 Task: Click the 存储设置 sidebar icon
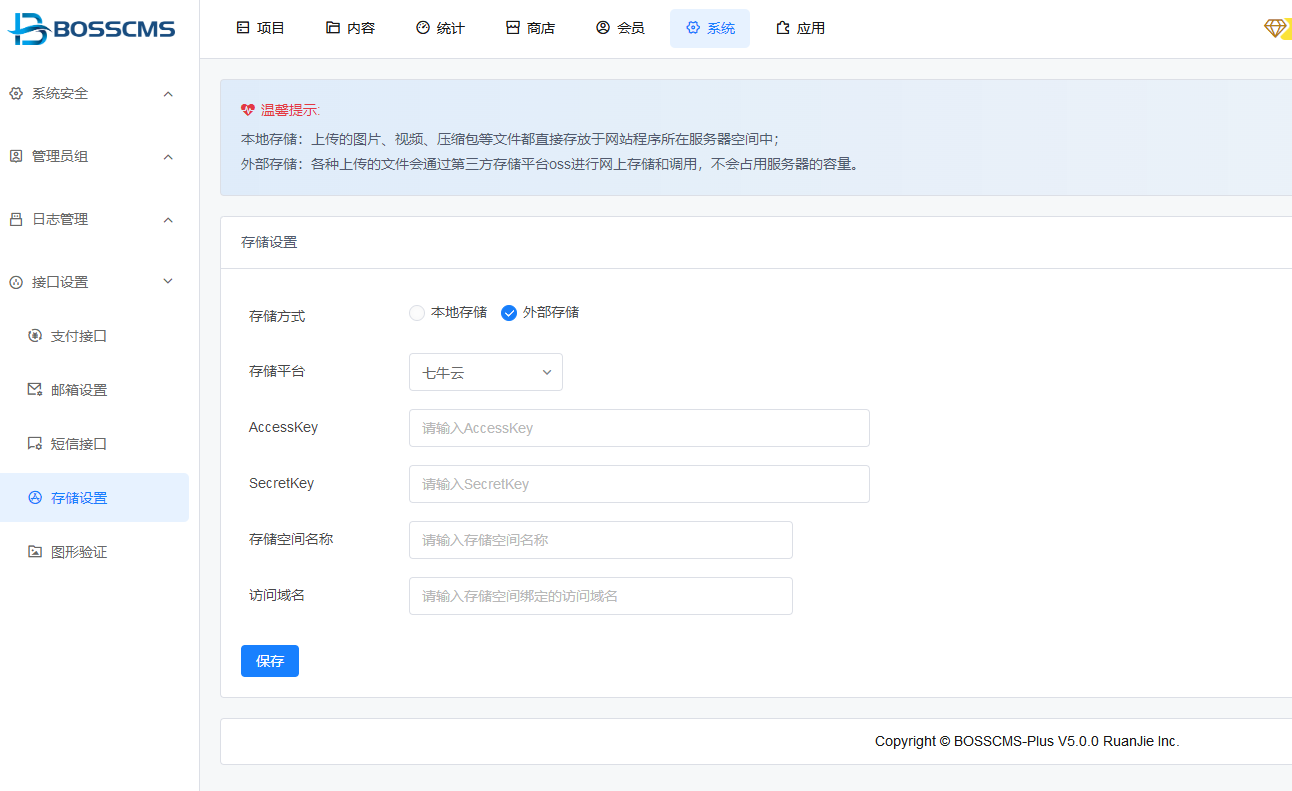pyautogui.click(x=35, y=498)
